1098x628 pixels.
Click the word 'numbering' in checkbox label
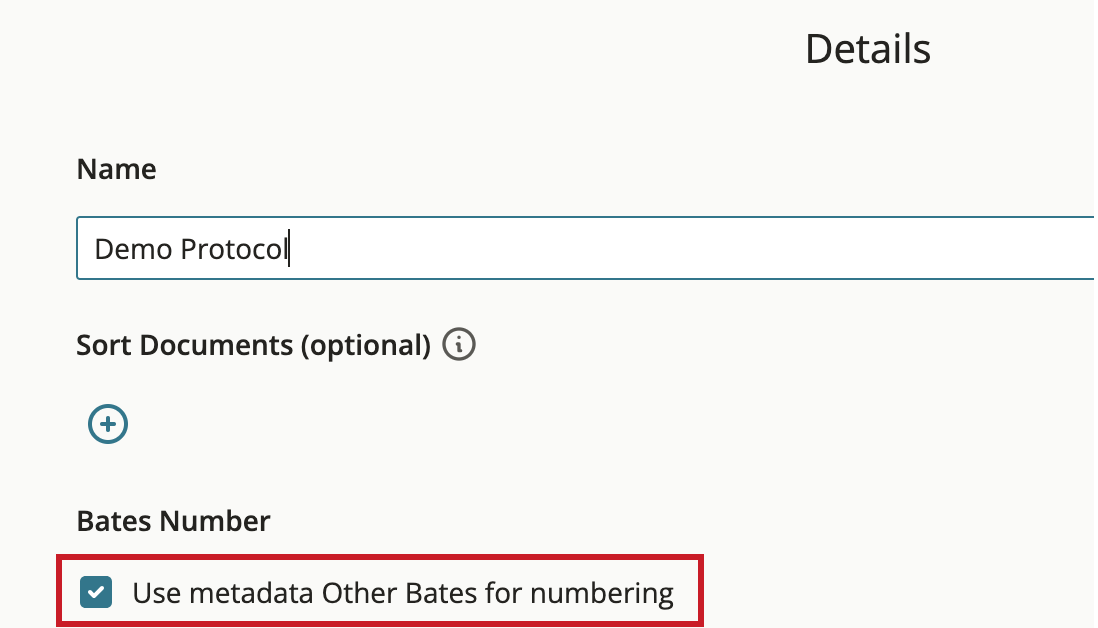602,594
